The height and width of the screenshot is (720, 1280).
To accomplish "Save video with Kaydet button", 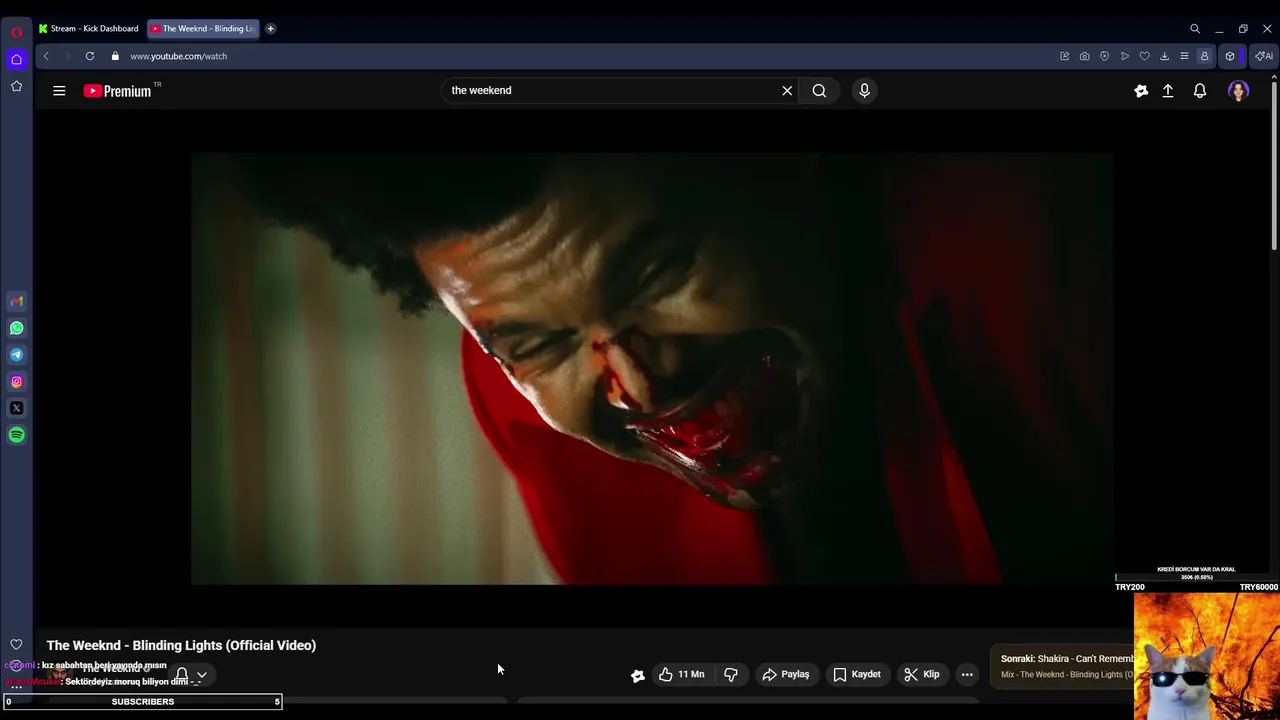I will tap(857, 675).
